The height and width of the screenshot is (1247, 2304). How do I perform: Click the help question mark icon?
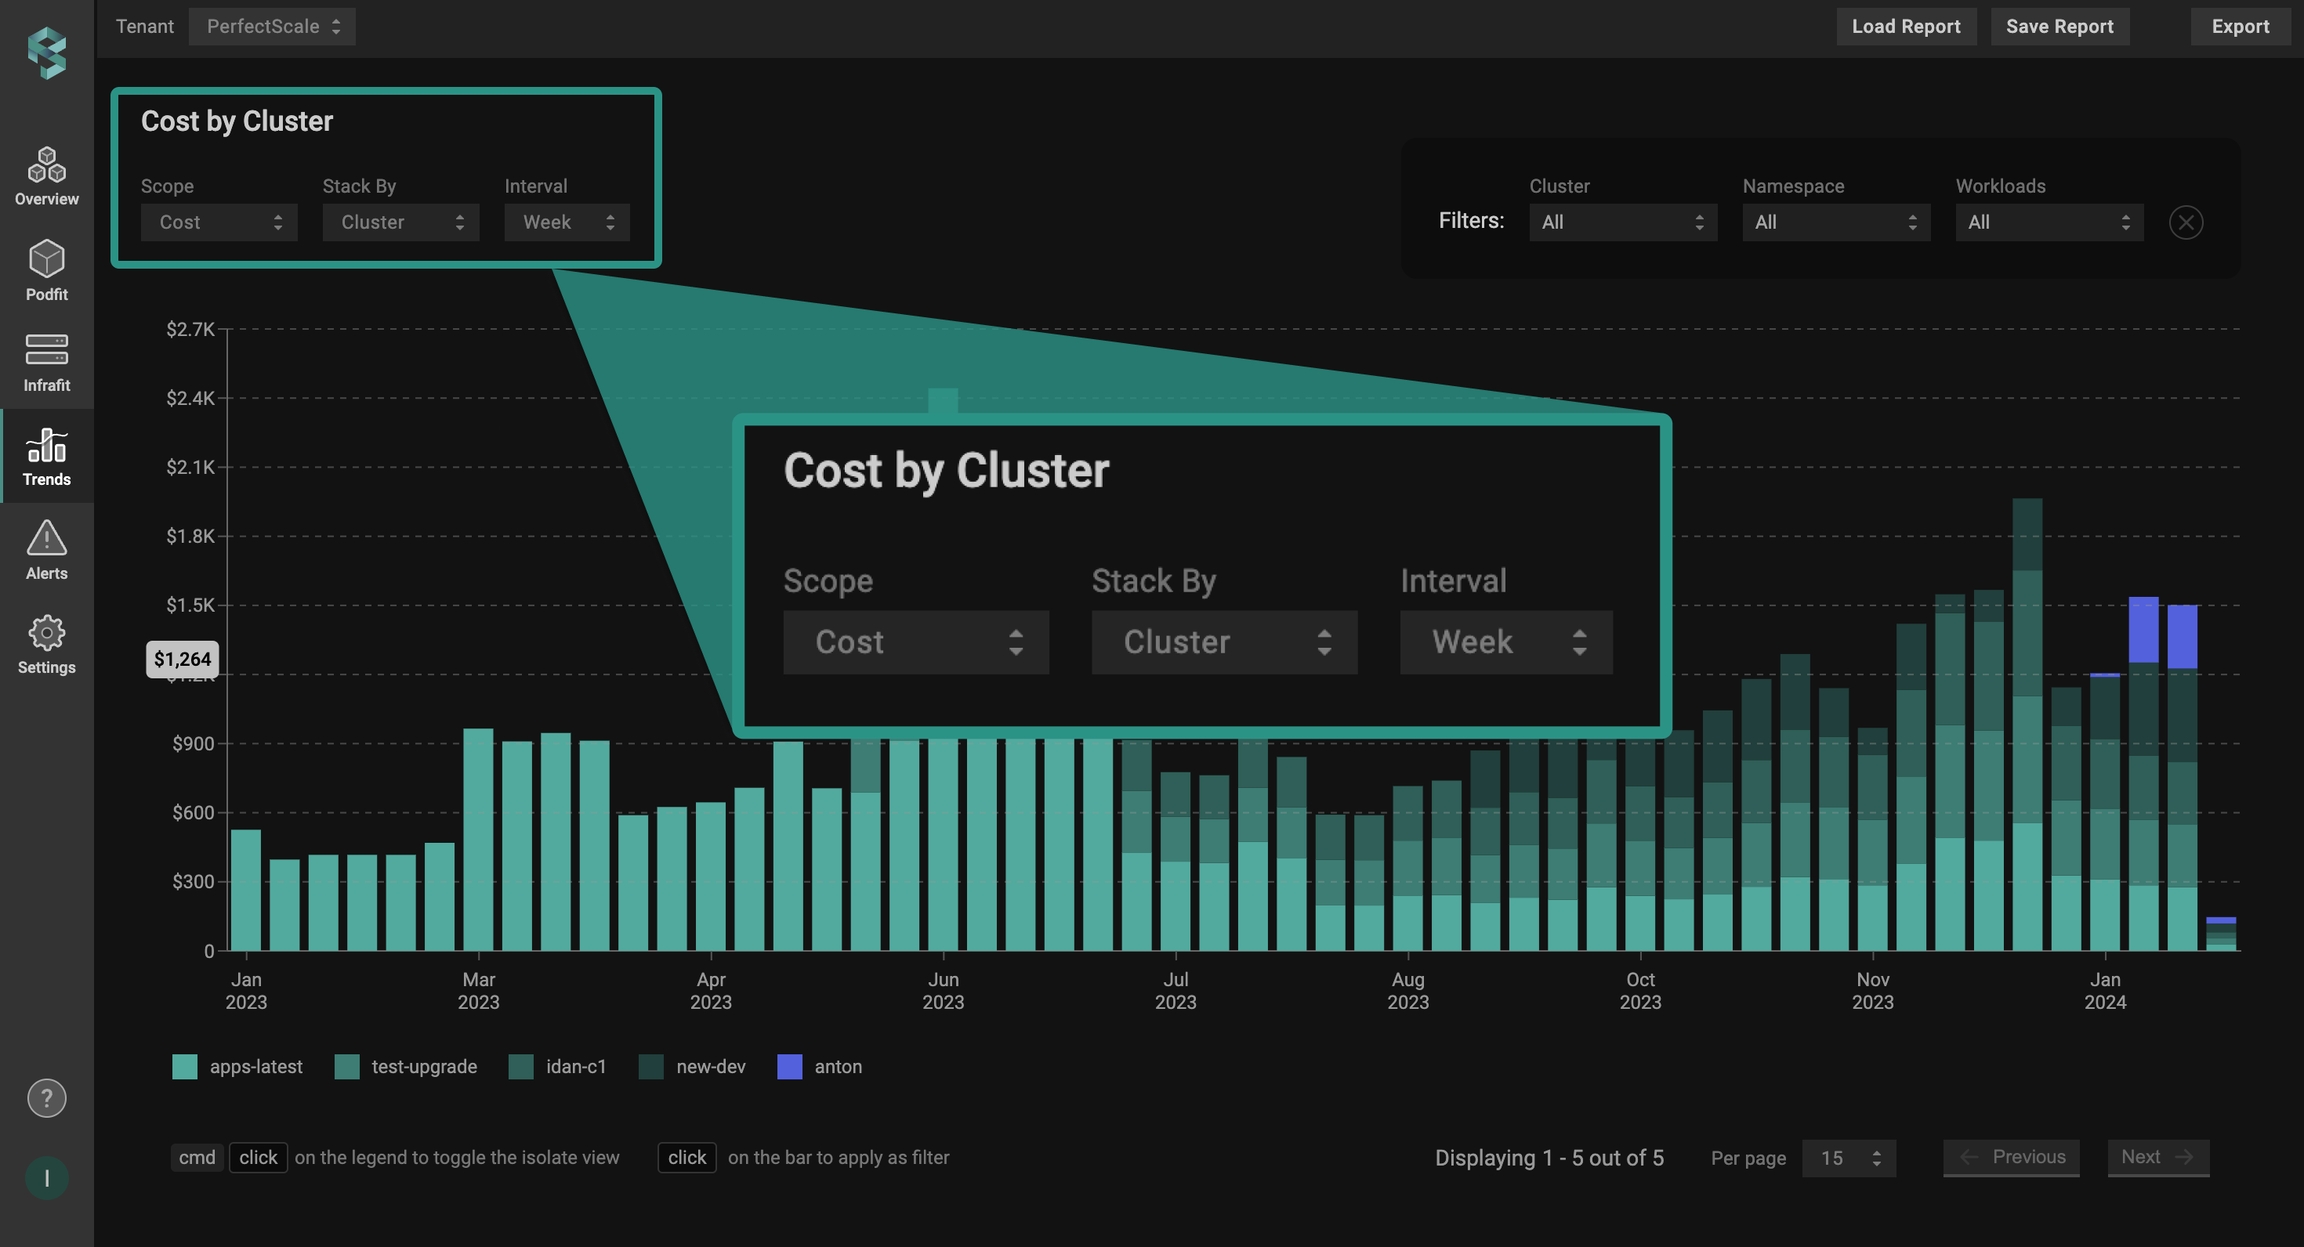(x=46, y=1098)
